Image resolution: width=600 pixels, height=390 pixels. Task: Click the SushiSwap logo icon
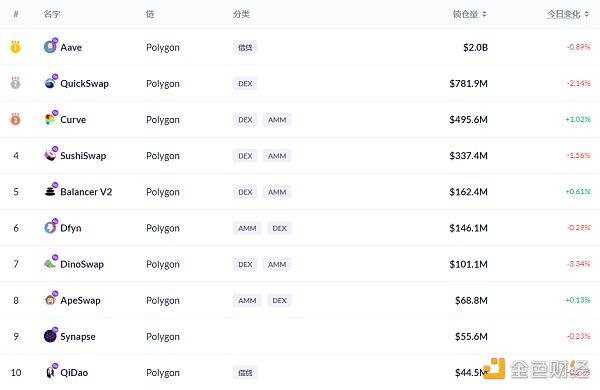pyautogui.click(x=50, y=155)
